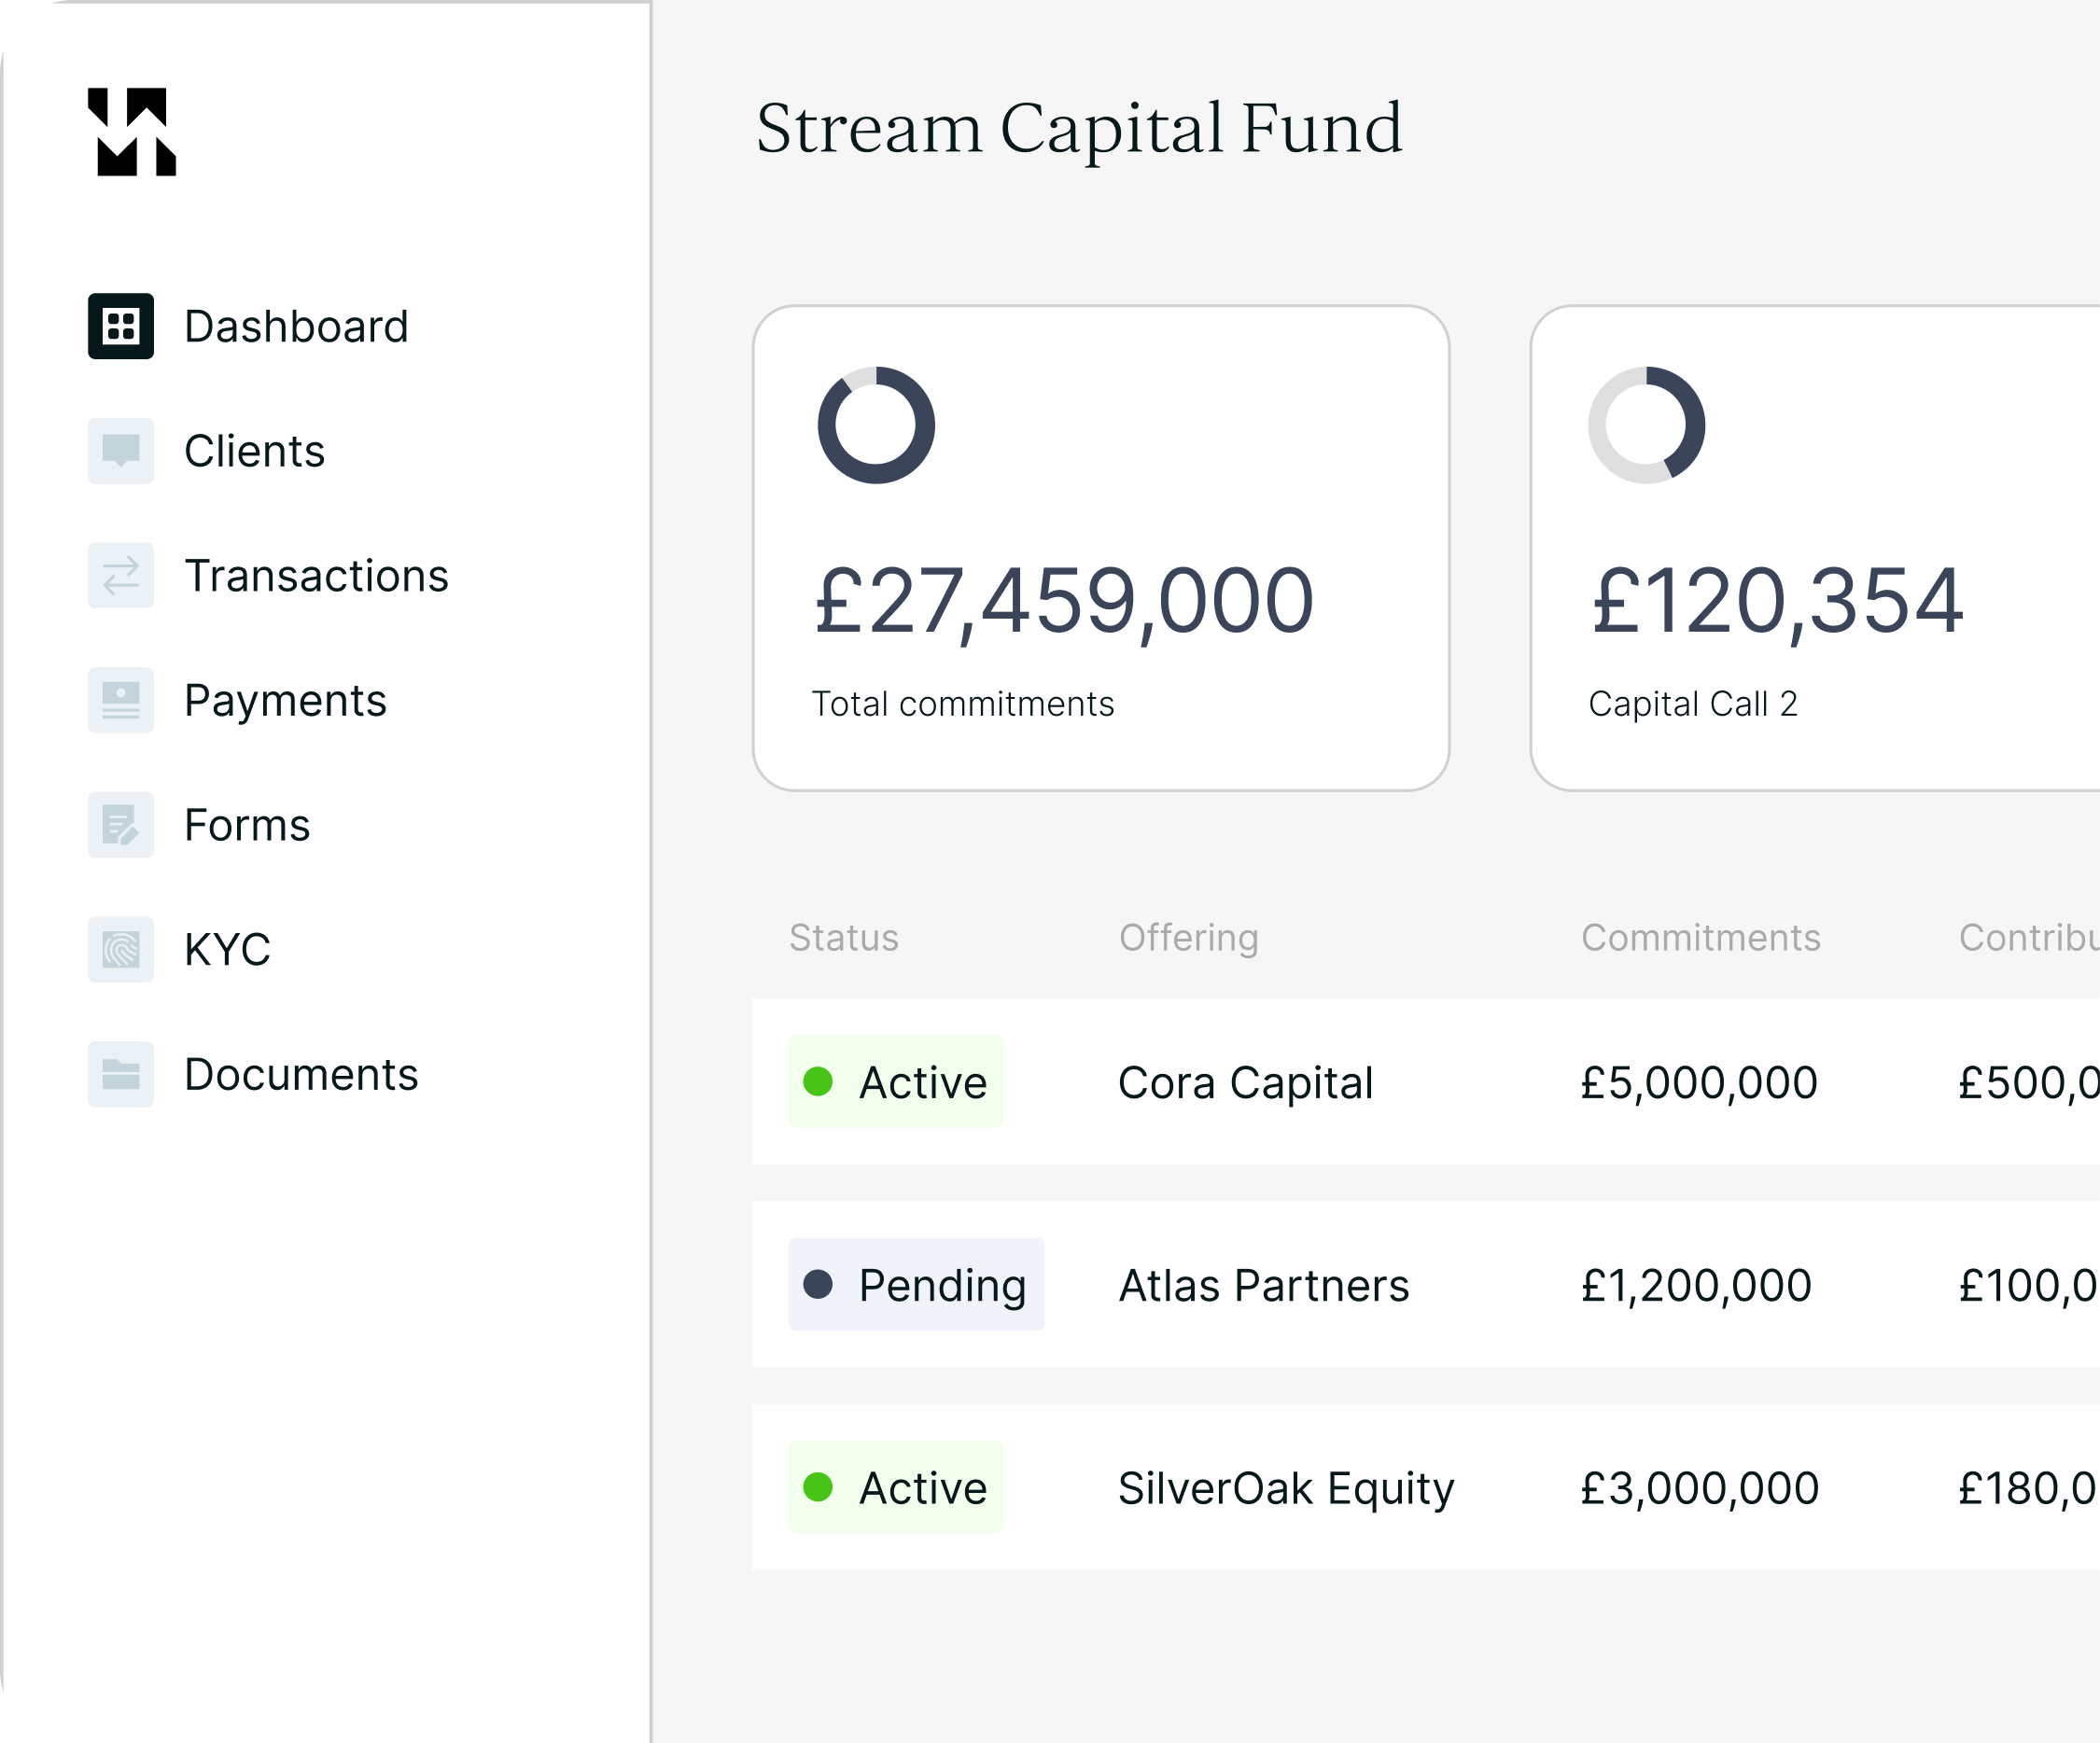Viewport: 2100px width, 1743px height.
Task: Sort by the Offering column header
Action: coord(1188,937)
